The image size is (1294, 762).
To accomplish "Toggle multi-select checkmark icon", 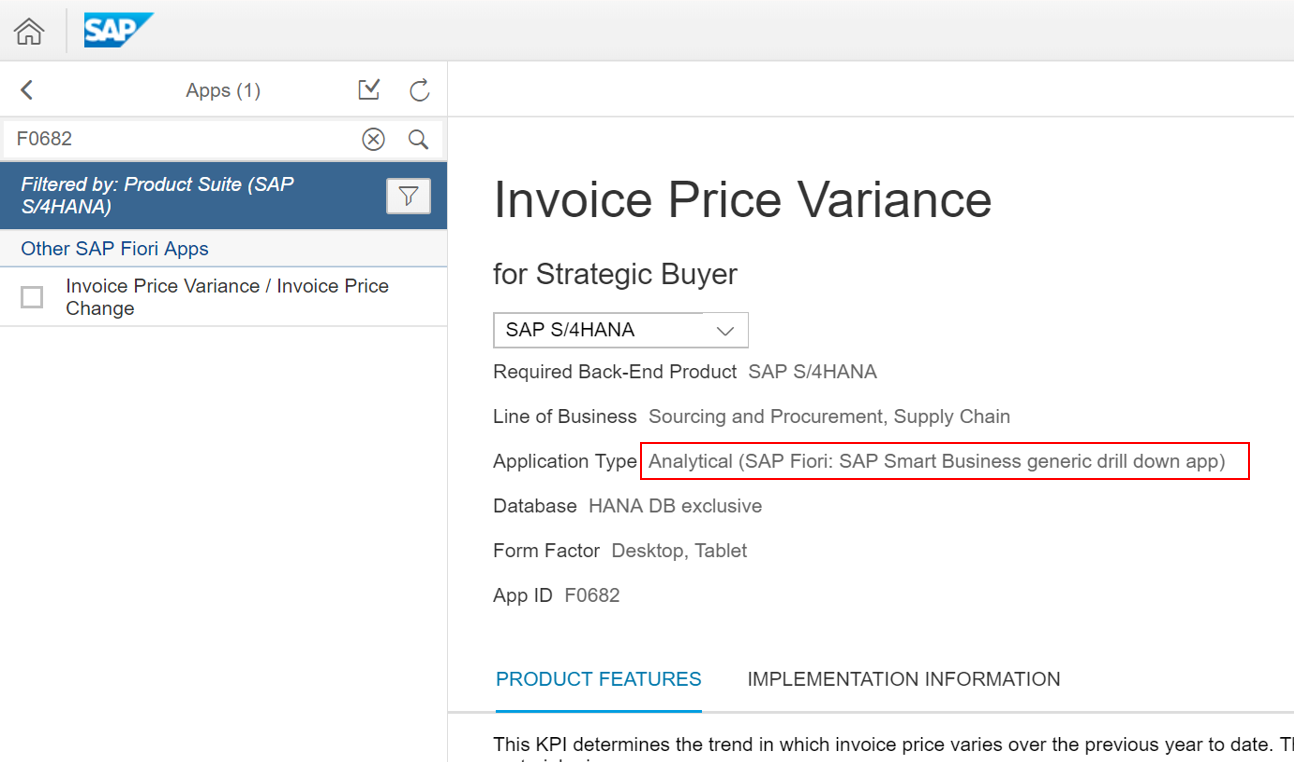I will (369, 90).
